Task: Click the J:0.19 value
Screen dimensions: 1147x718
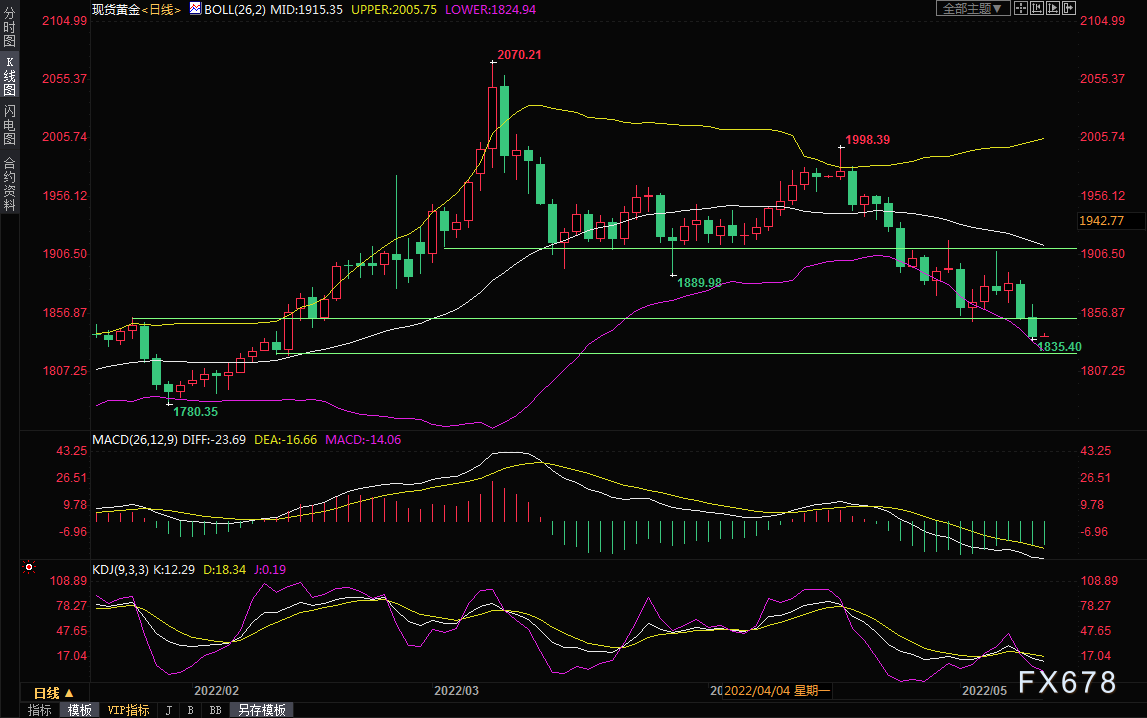Action: (270, 570)
